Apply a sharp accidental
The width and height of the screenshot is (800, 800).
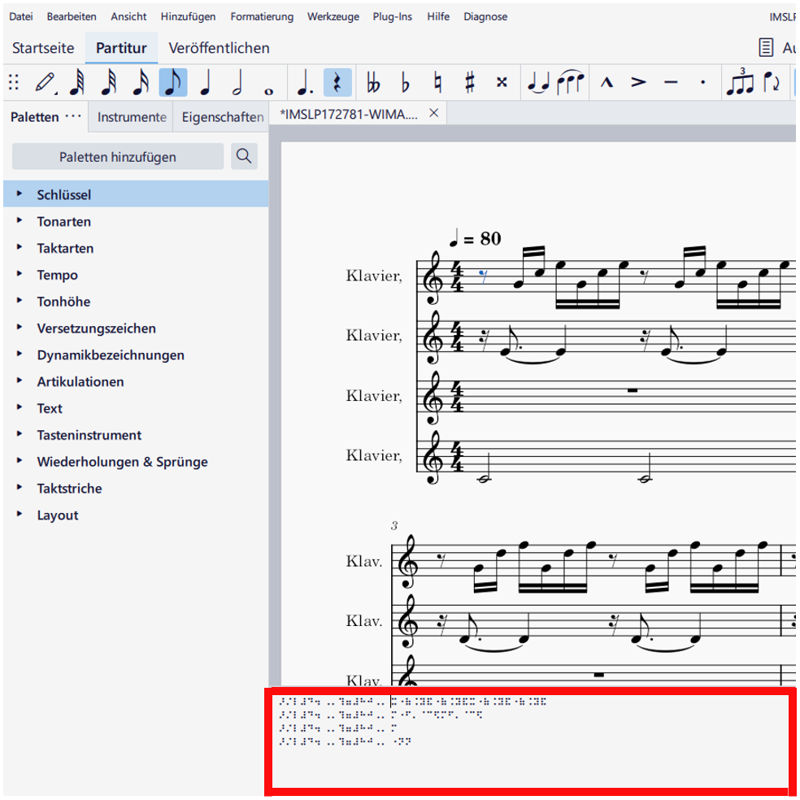pos(470,82)
